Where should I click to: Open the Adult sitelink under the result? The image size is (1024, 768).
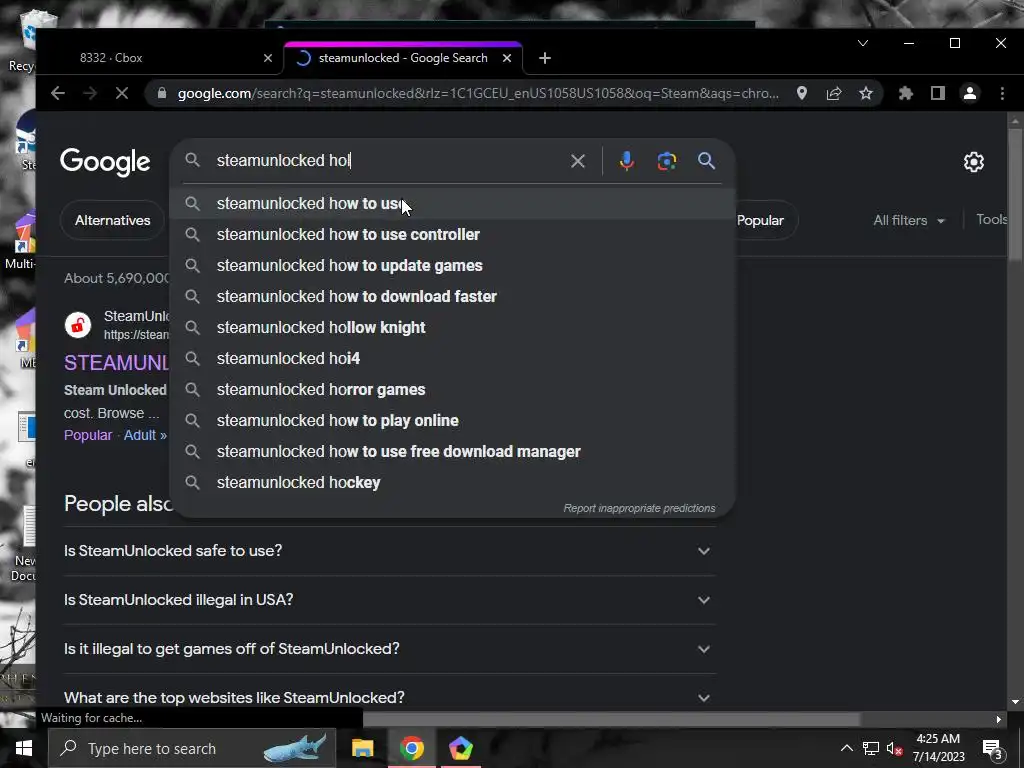click(x=145, y=435)
